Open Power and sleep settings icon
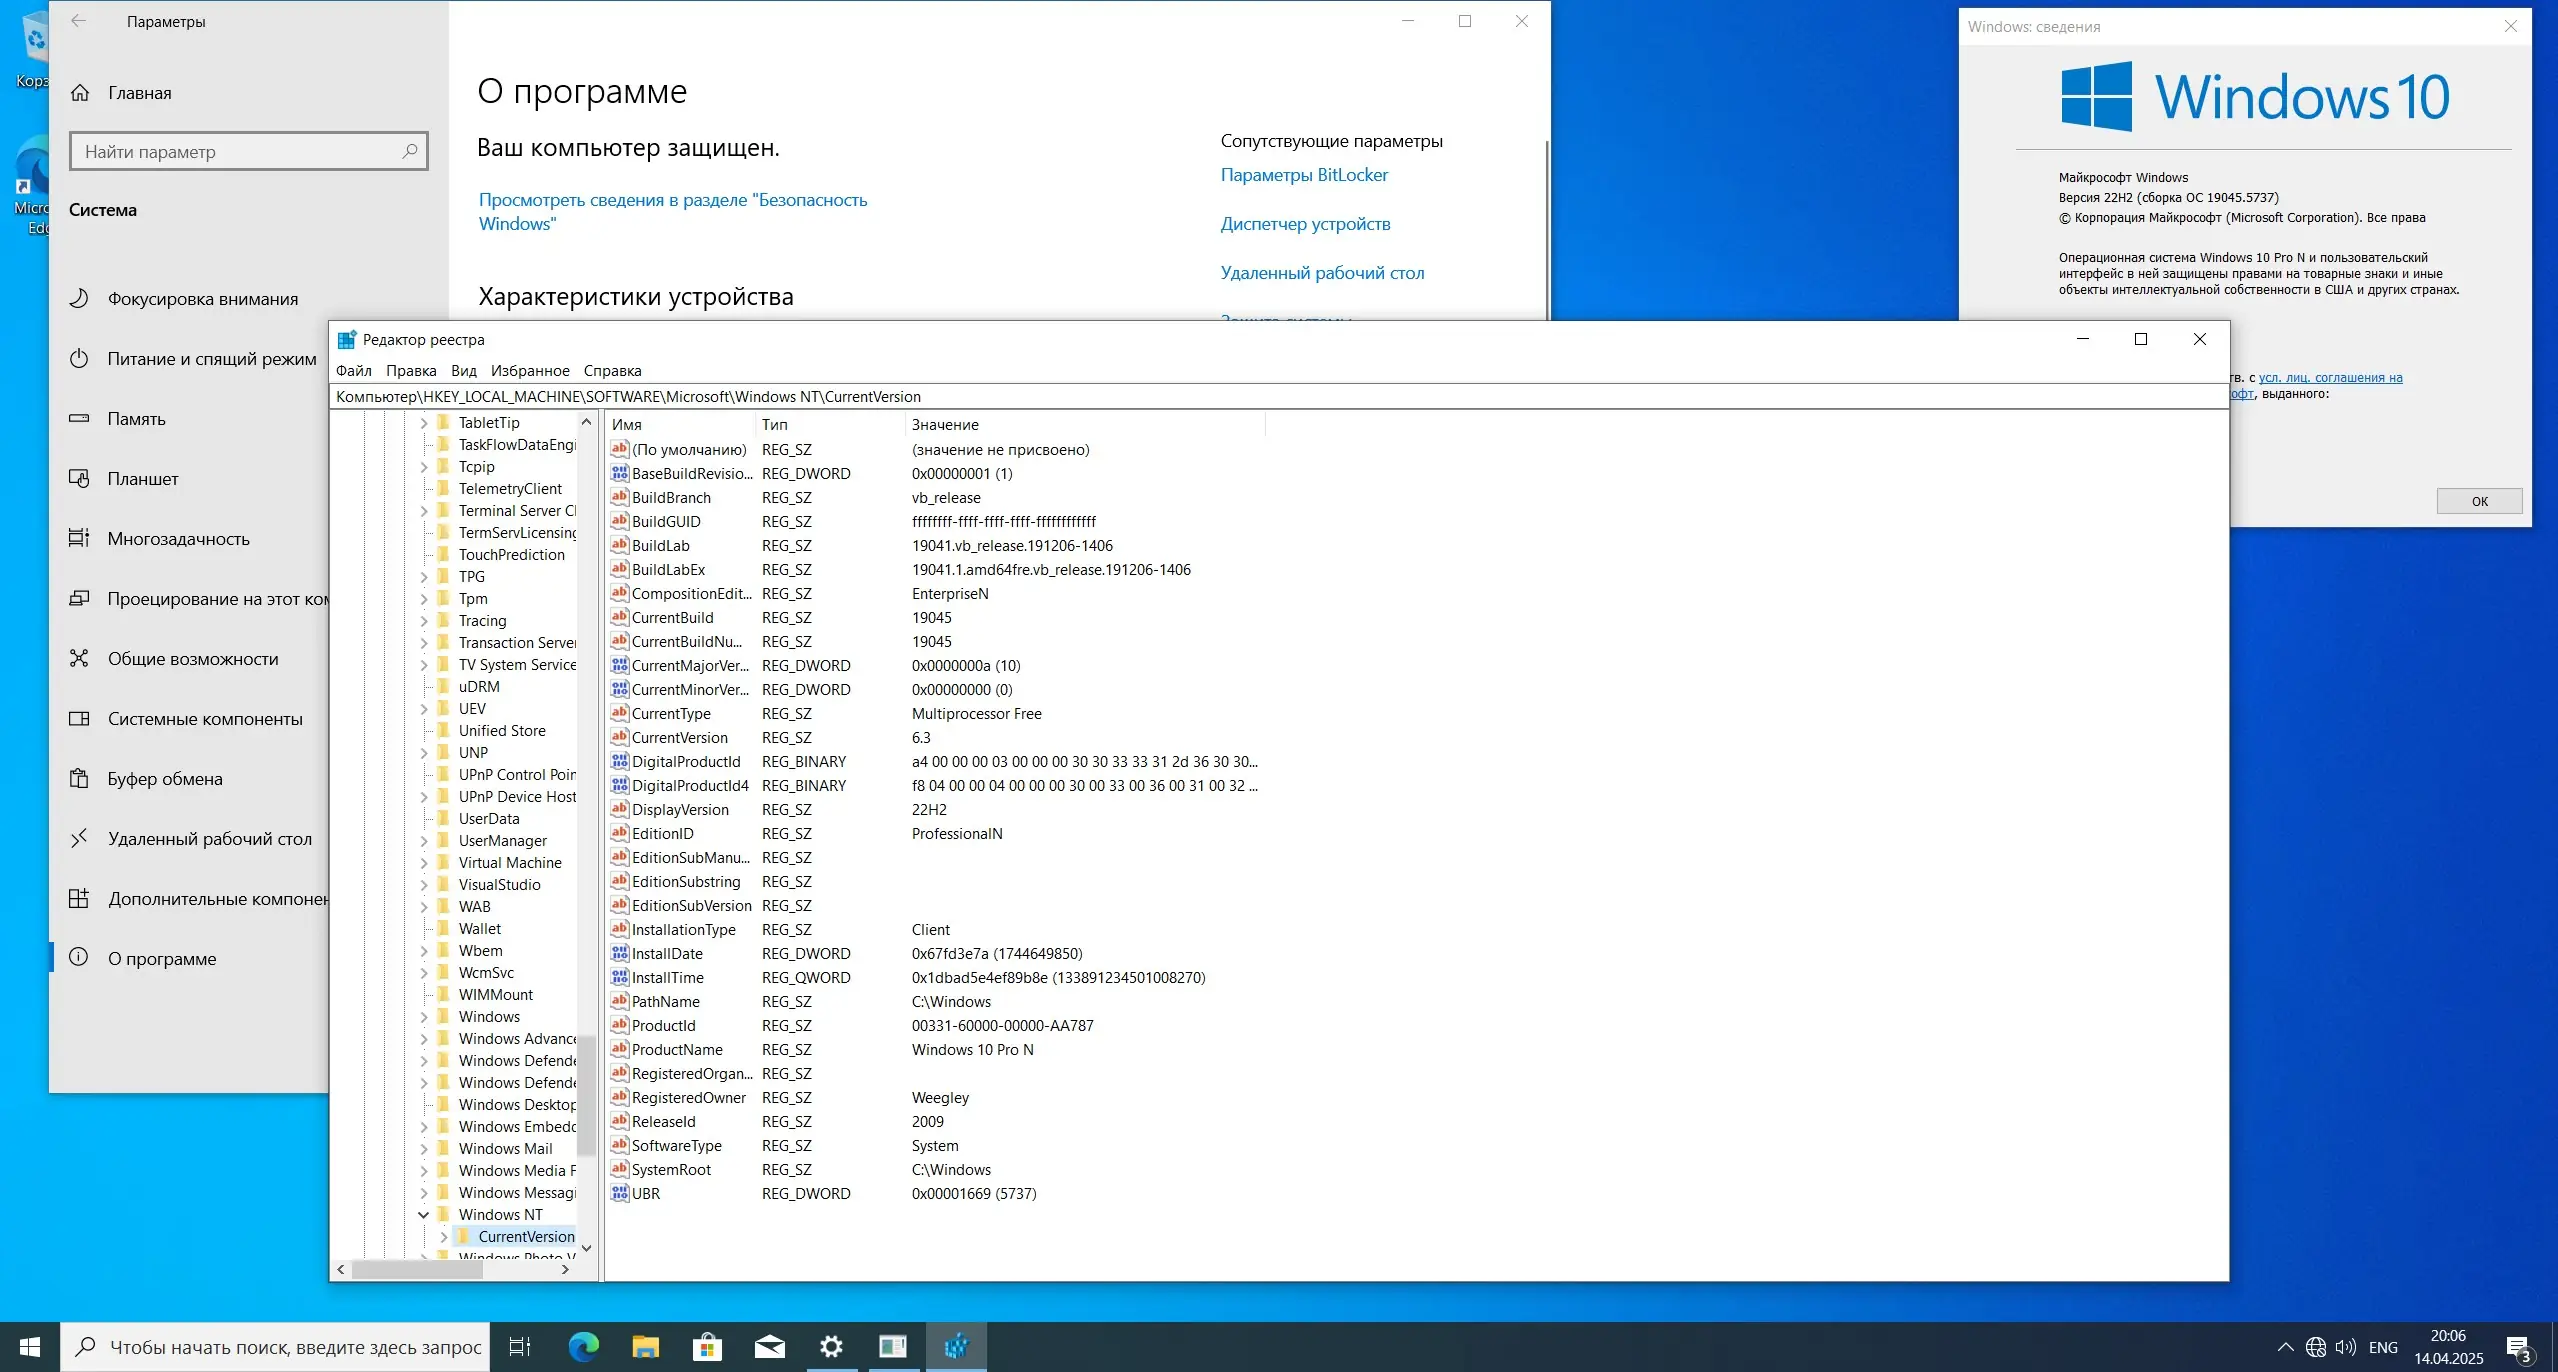The image size is (2558, 1372). (x=79, y=358)
